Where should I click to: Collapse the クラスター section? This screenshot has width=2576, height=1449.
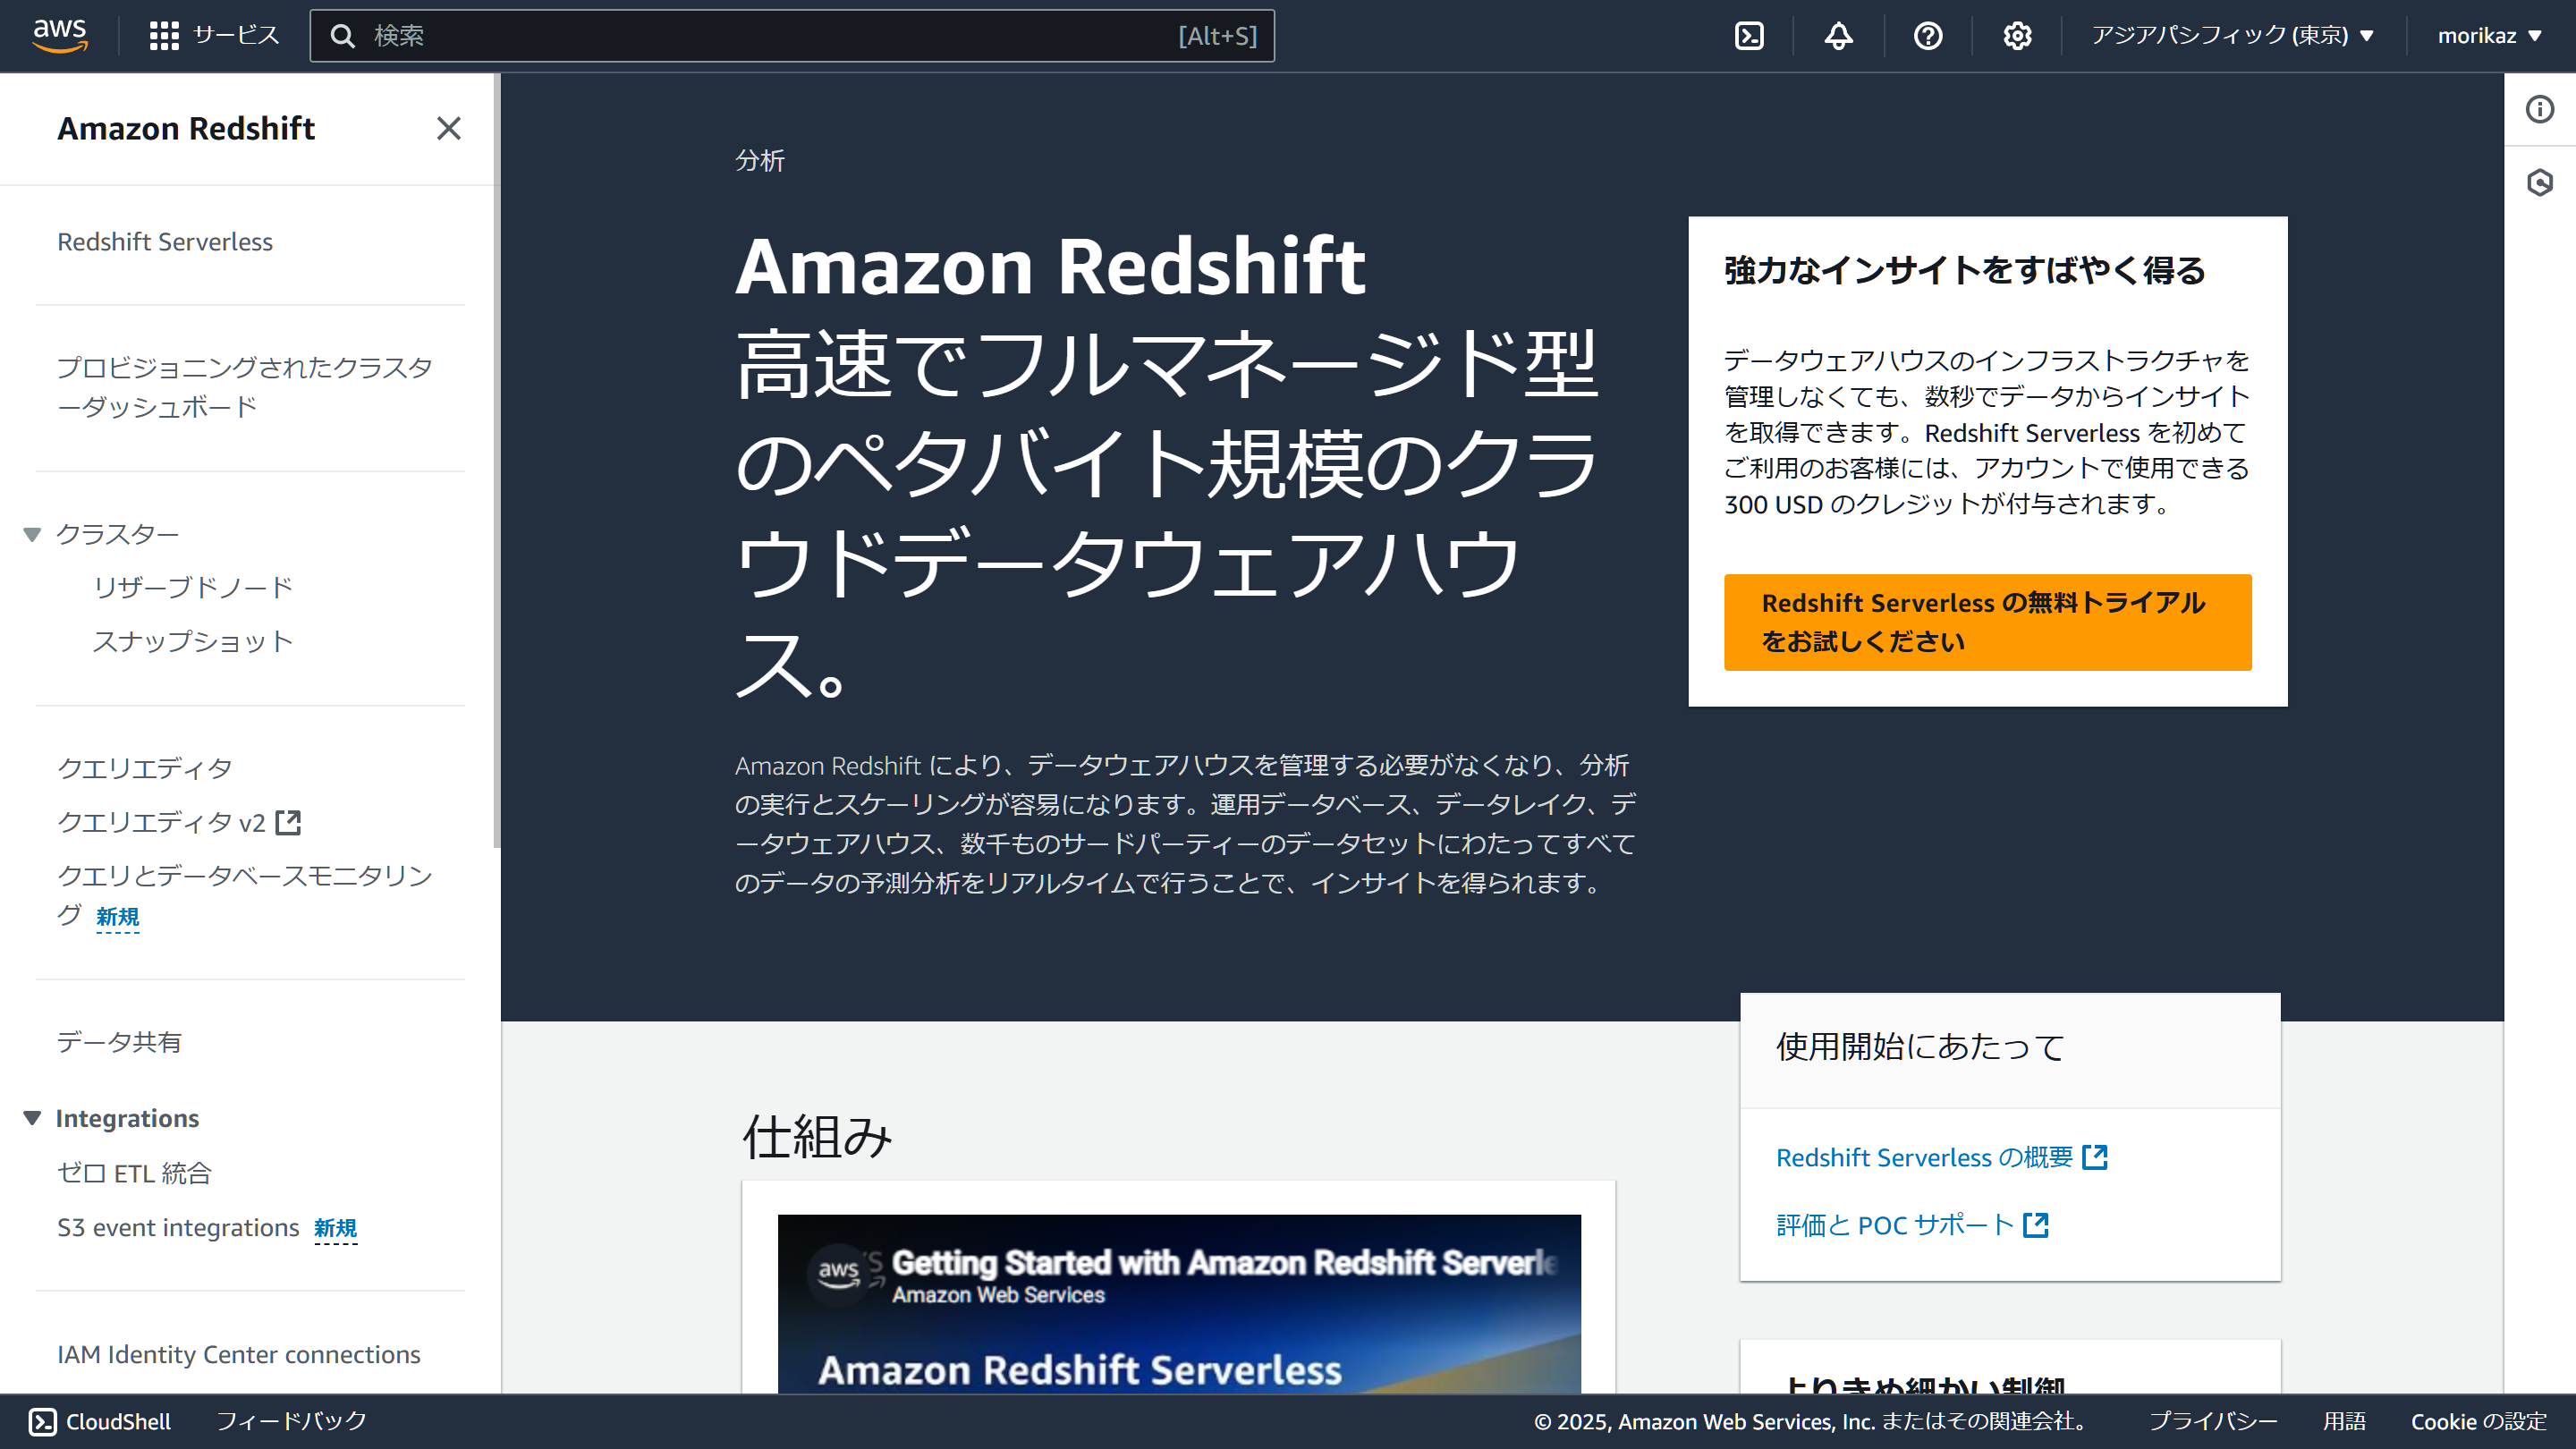pyautogui.click(x=32, y=534)
